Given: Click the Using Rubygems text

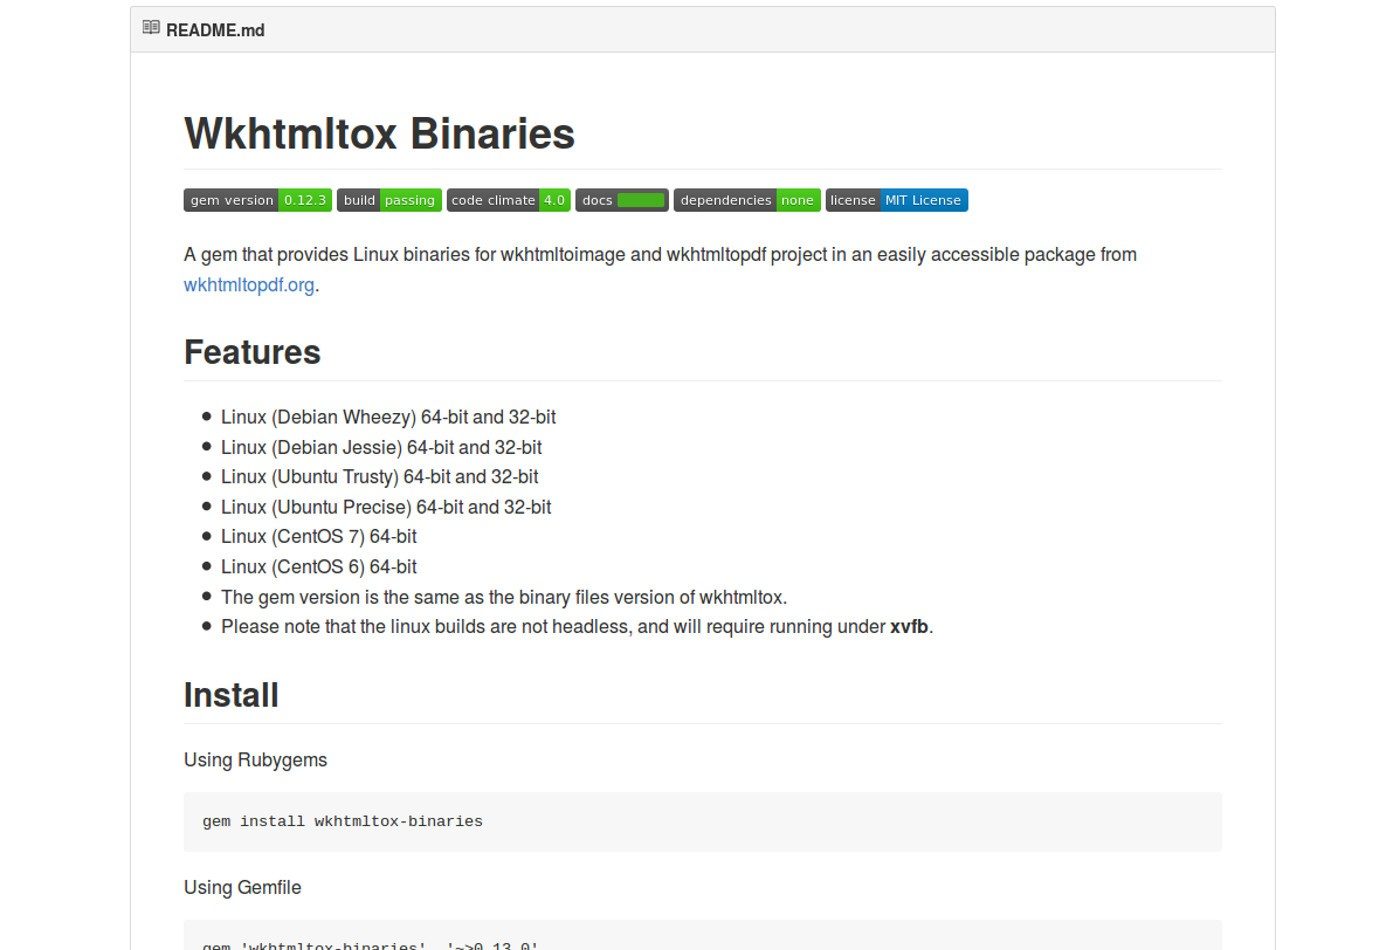Looking at the screenshot, I should pos(255,760).
